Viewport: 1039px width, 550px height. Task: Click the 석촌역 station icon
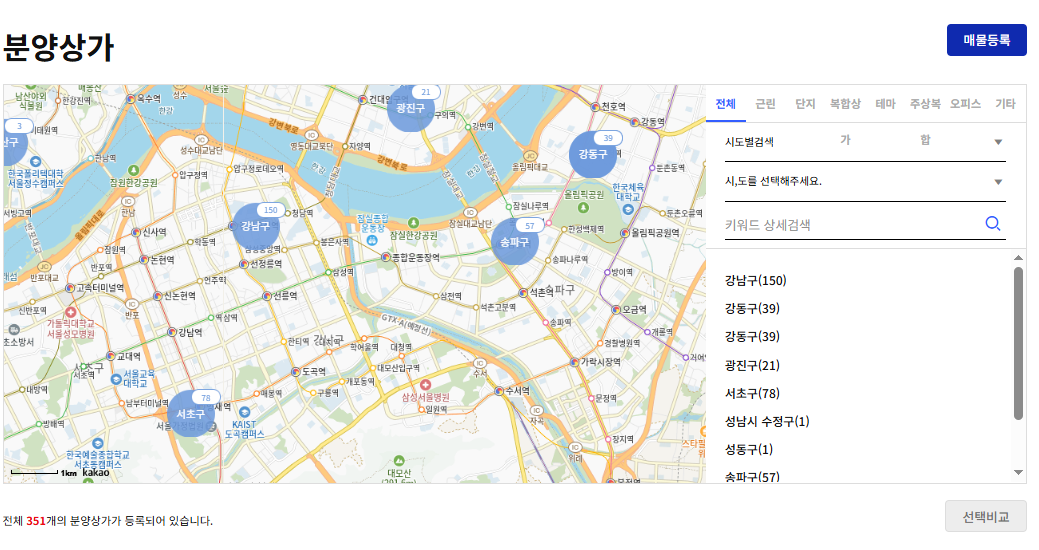522,292
